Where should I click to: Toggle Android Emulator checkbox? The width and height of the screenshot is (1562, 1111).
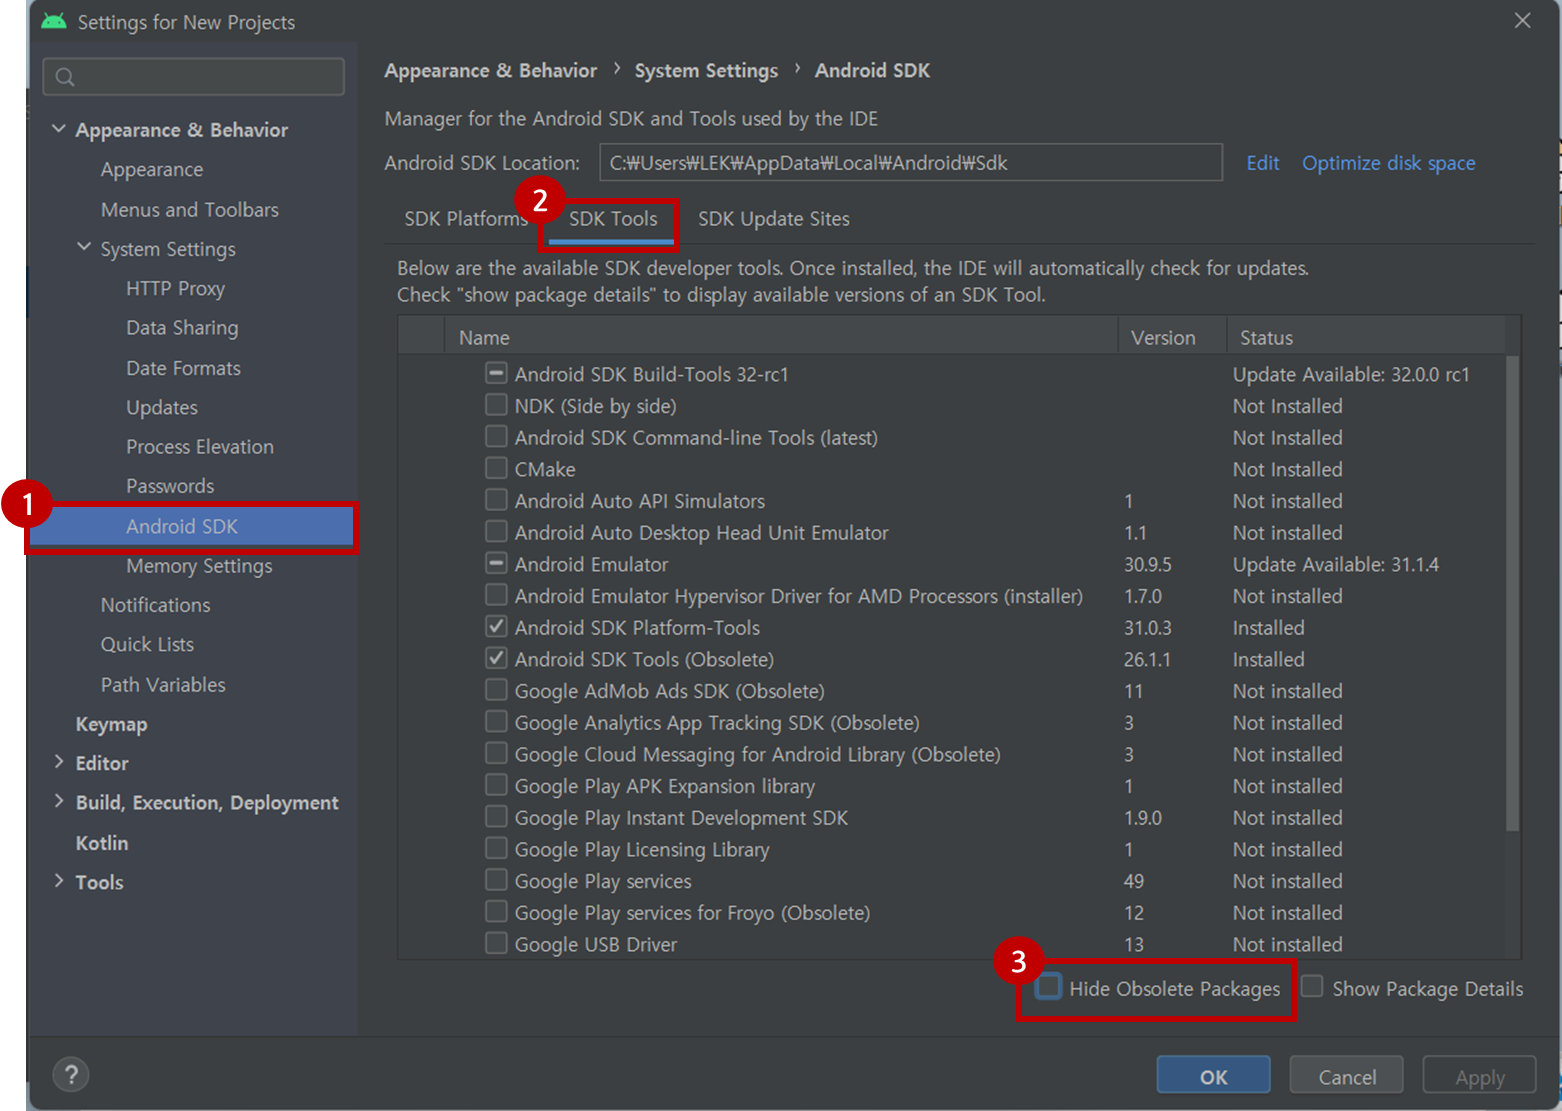click(496, 563)
